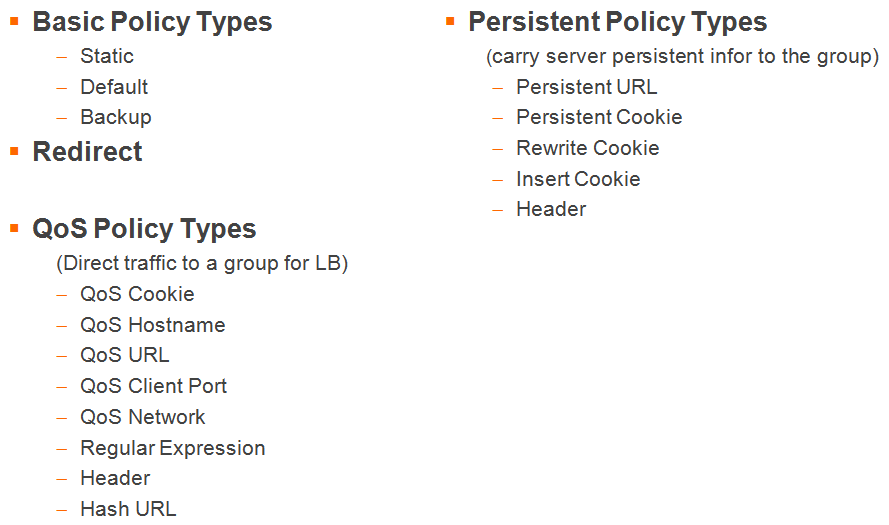This screenshot has height=525, width=889.
Task: Select the Persistent Cookie item
Action: (x=599, y=117)
